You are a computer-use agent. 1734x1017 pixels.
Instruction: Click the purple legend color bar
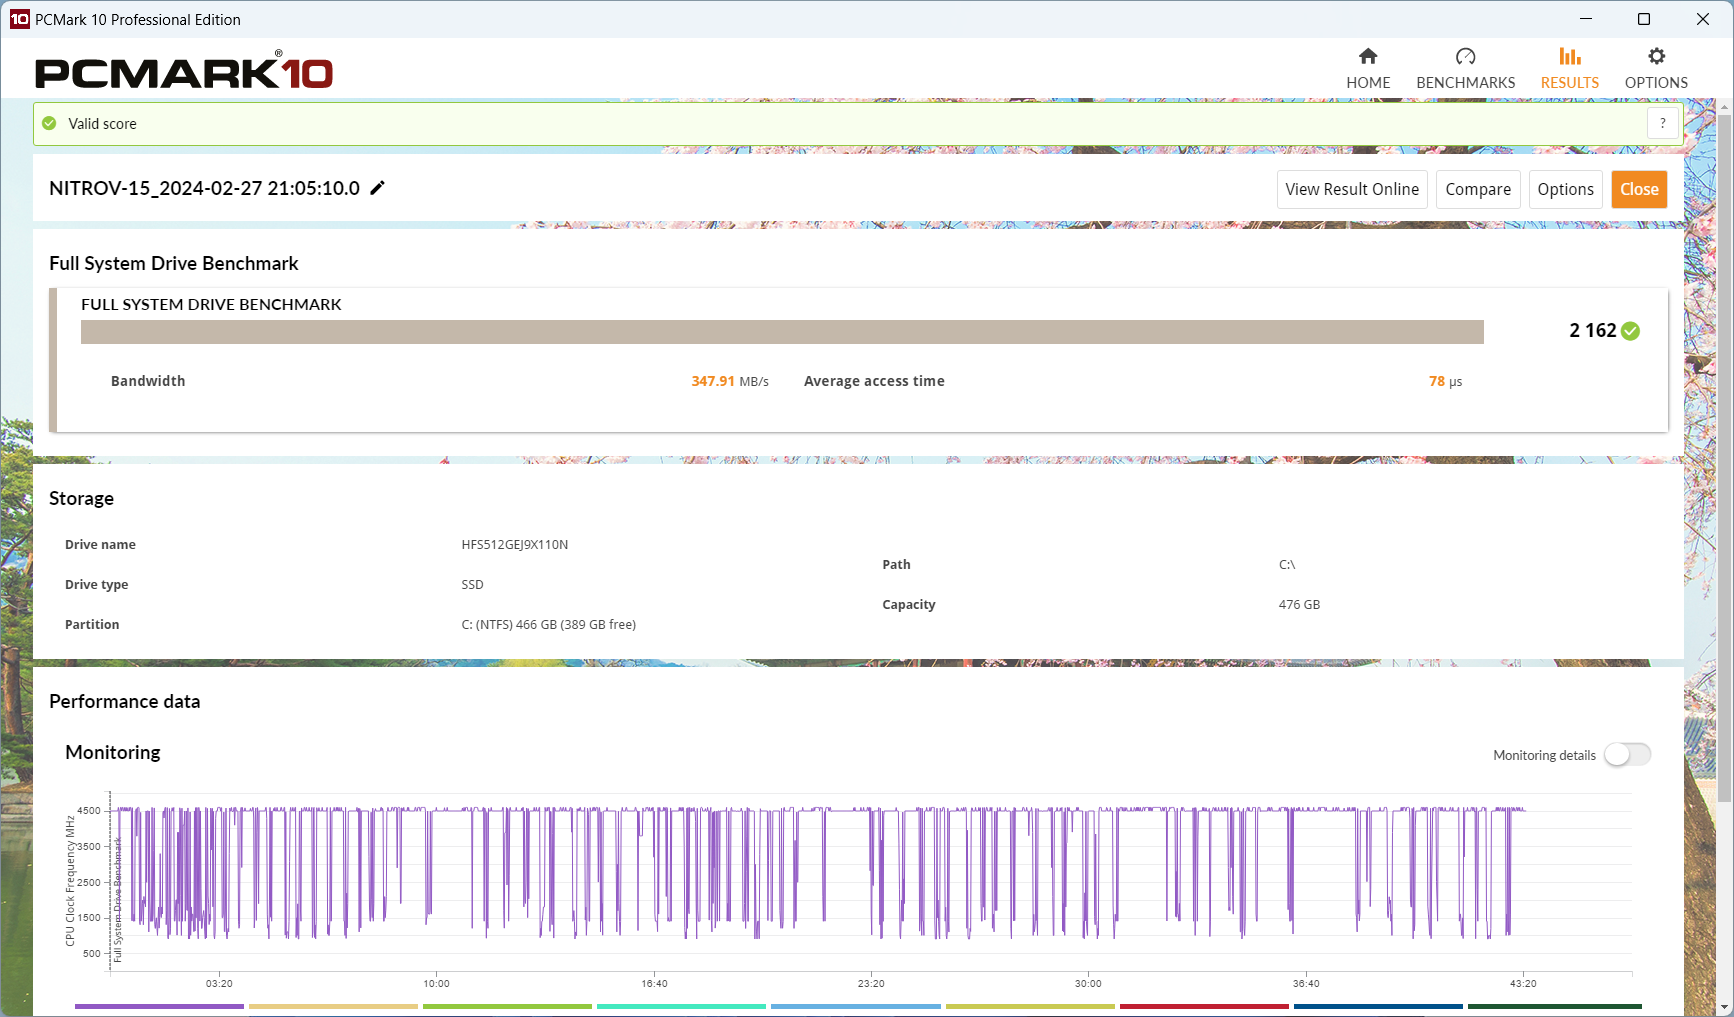pos(159,1006)
